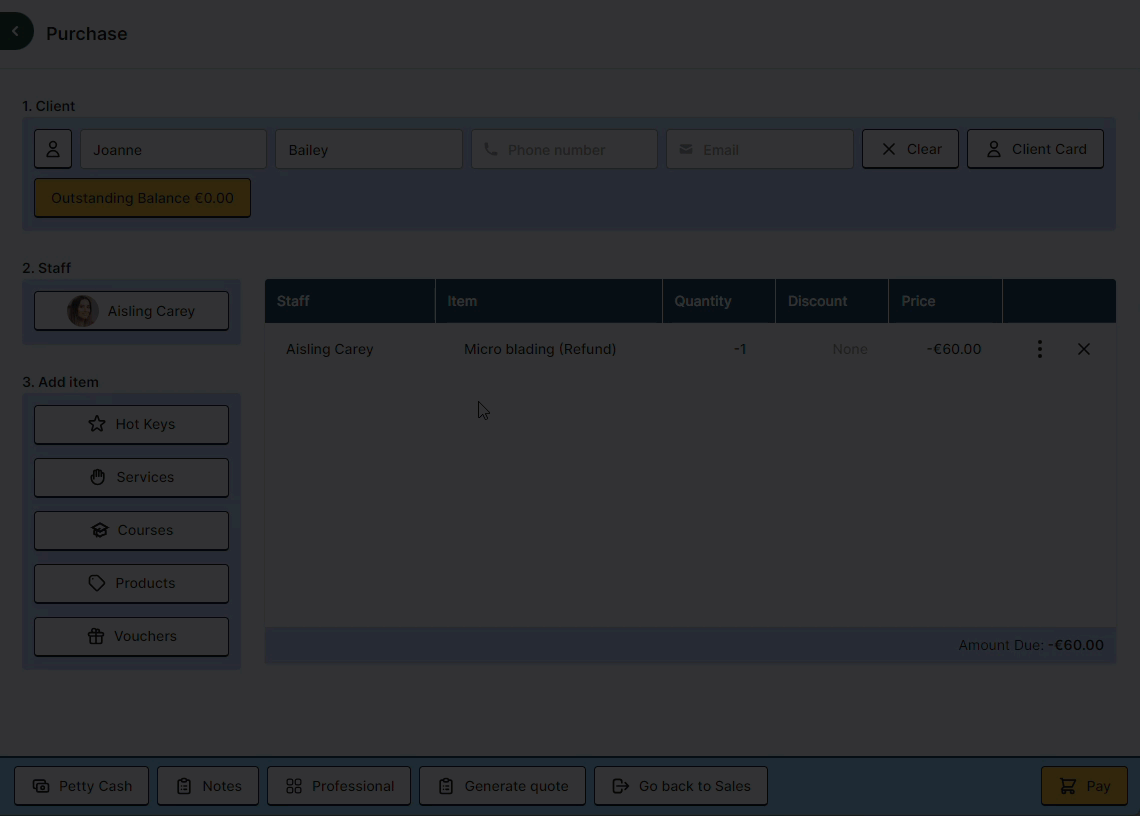Open the Courses list
The image size is (1140, 816).
(132, 531)
